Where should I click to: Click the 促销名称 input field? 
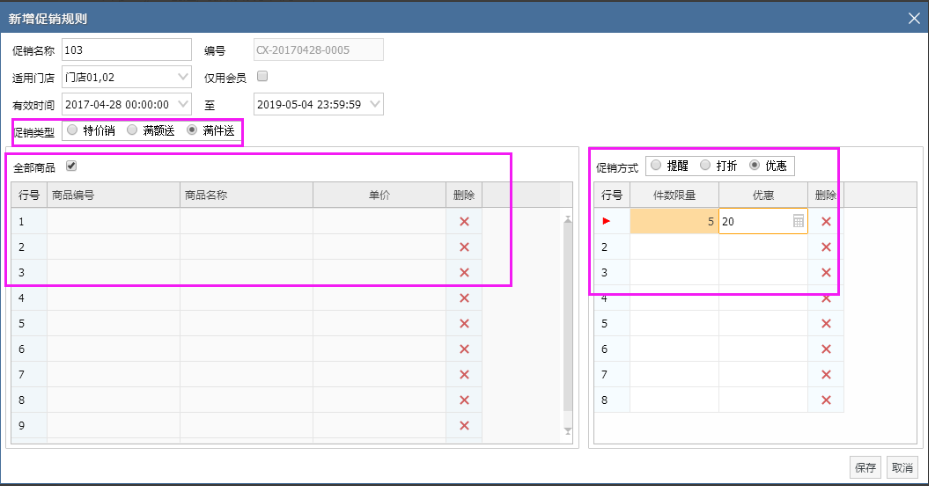(127, 50)
